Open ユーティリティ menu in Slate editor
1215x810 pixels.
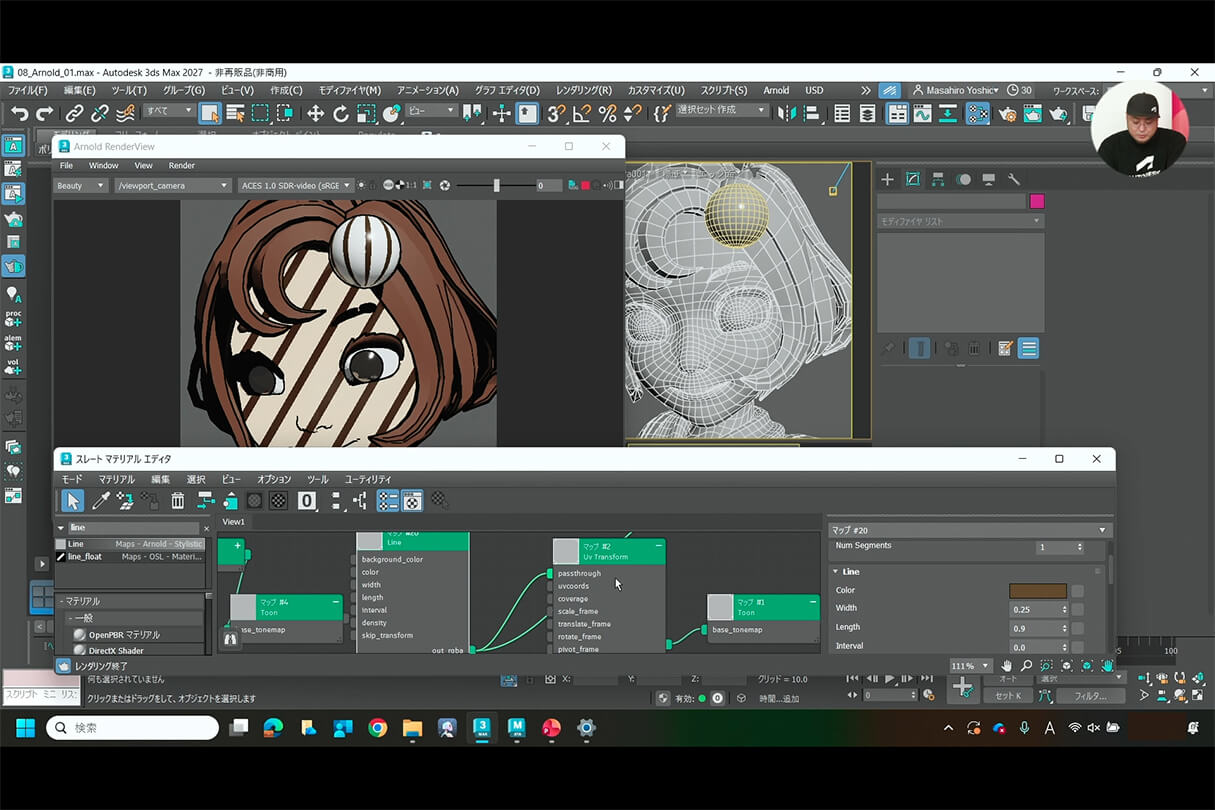tap(368, 480)
